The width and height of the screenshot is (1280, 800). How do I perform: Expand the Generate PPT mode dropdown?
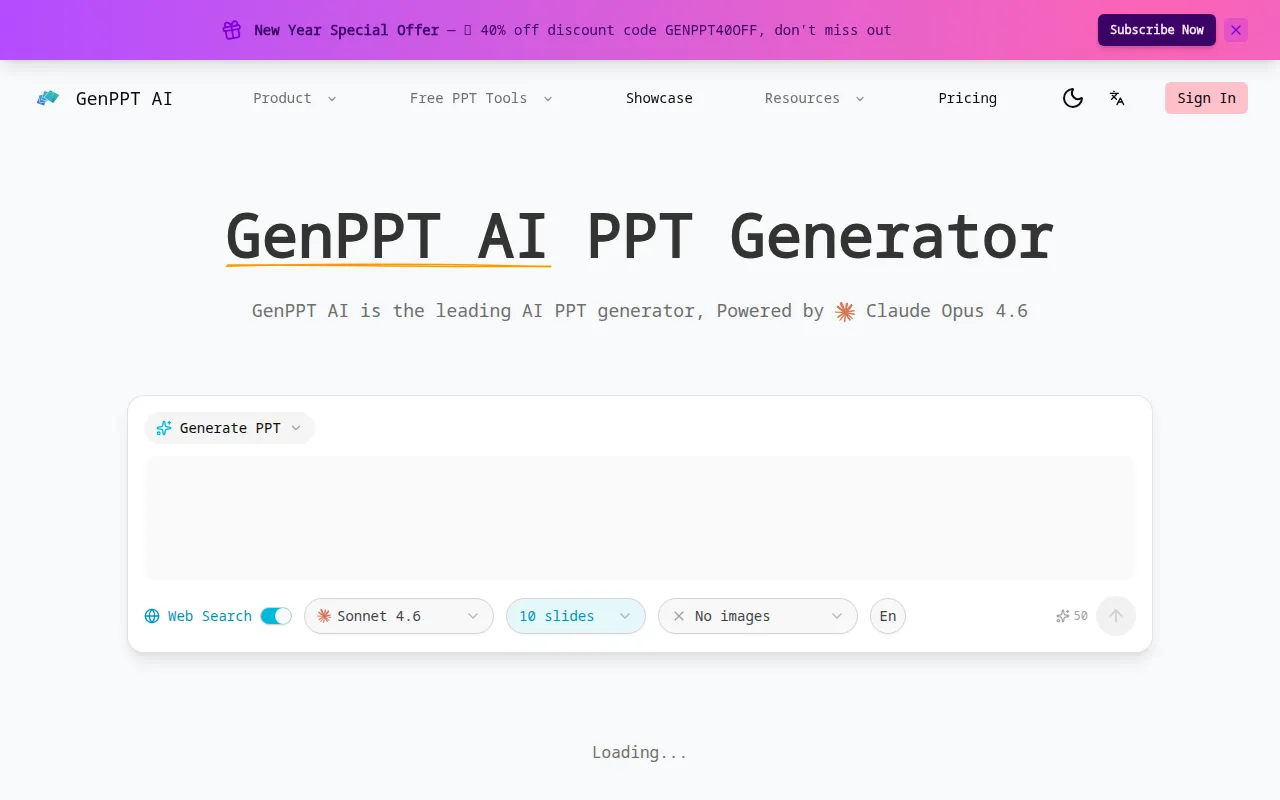(296, 428)
